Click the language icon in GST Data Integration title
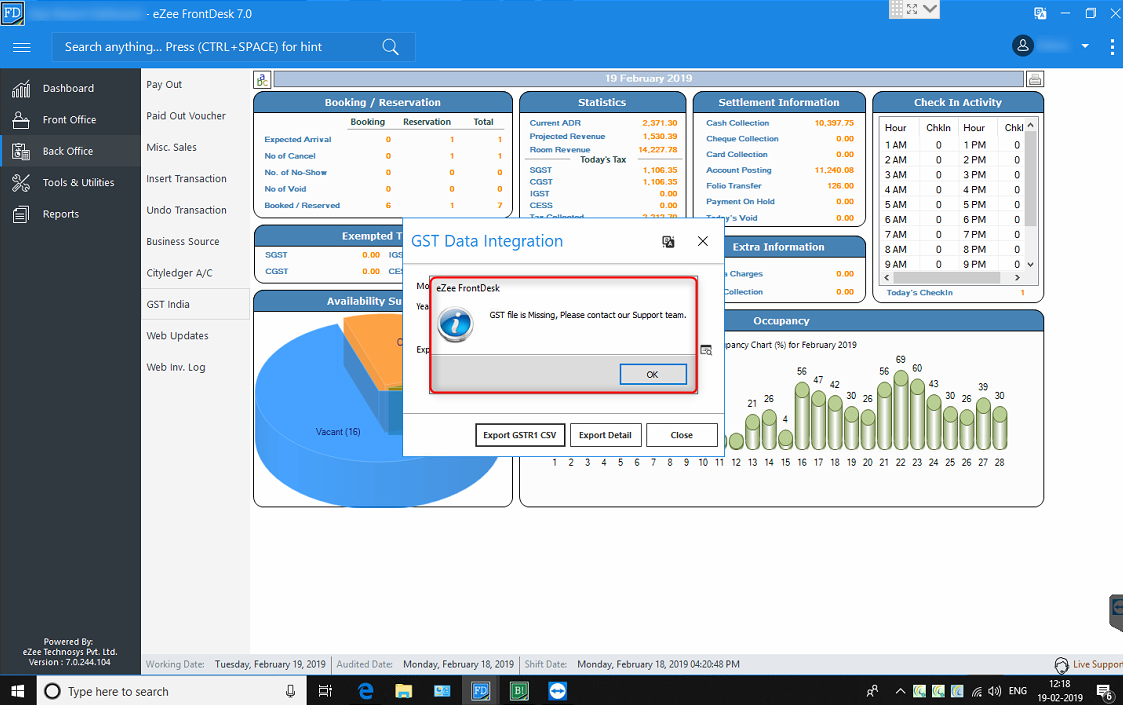The image size is (1123, 705). [668, 242]
